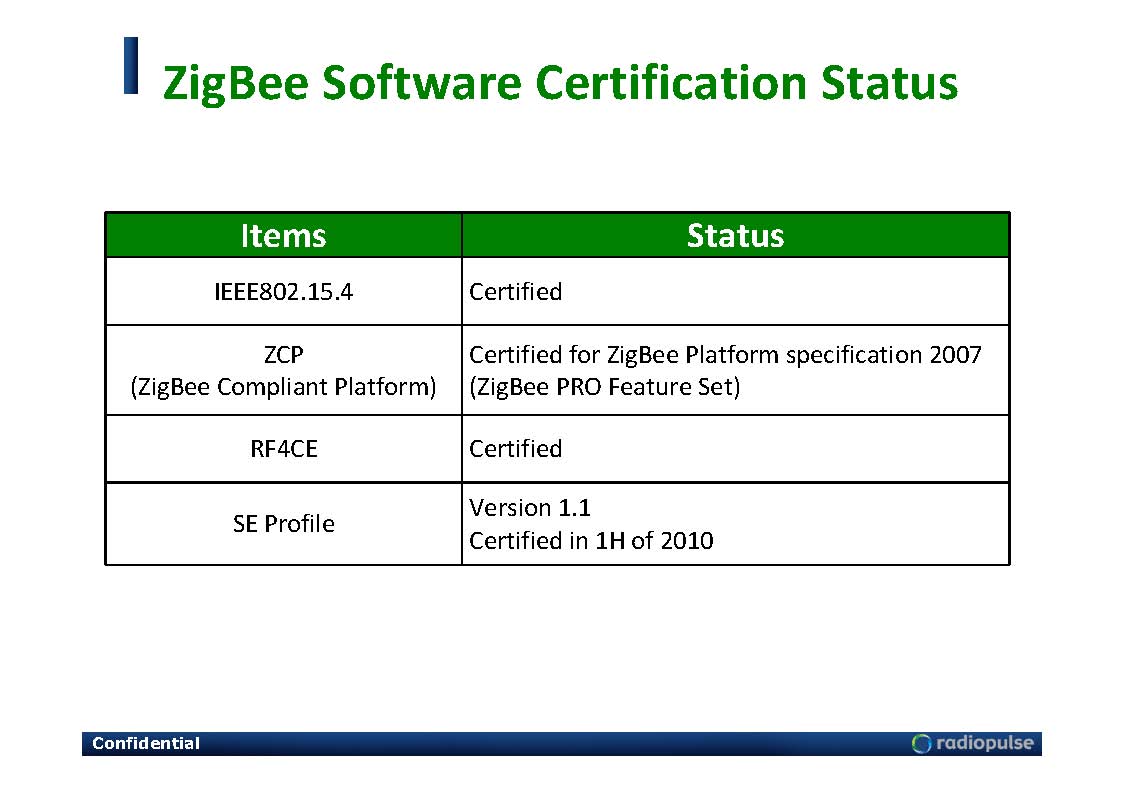The width and height of the screenshot is (1123, 794).
Task: Select the ZCP item label
Action: point(283,355)
